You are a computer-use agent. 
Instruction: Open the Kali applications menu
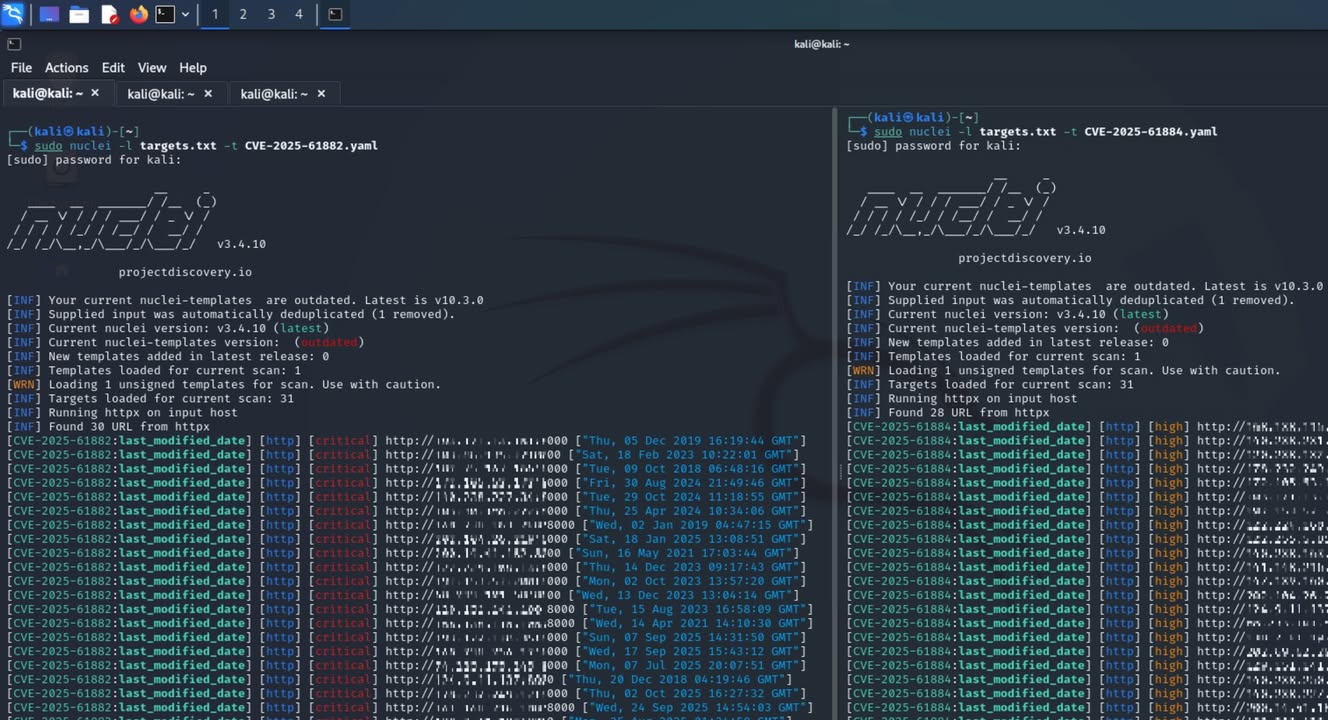[12, 14]
